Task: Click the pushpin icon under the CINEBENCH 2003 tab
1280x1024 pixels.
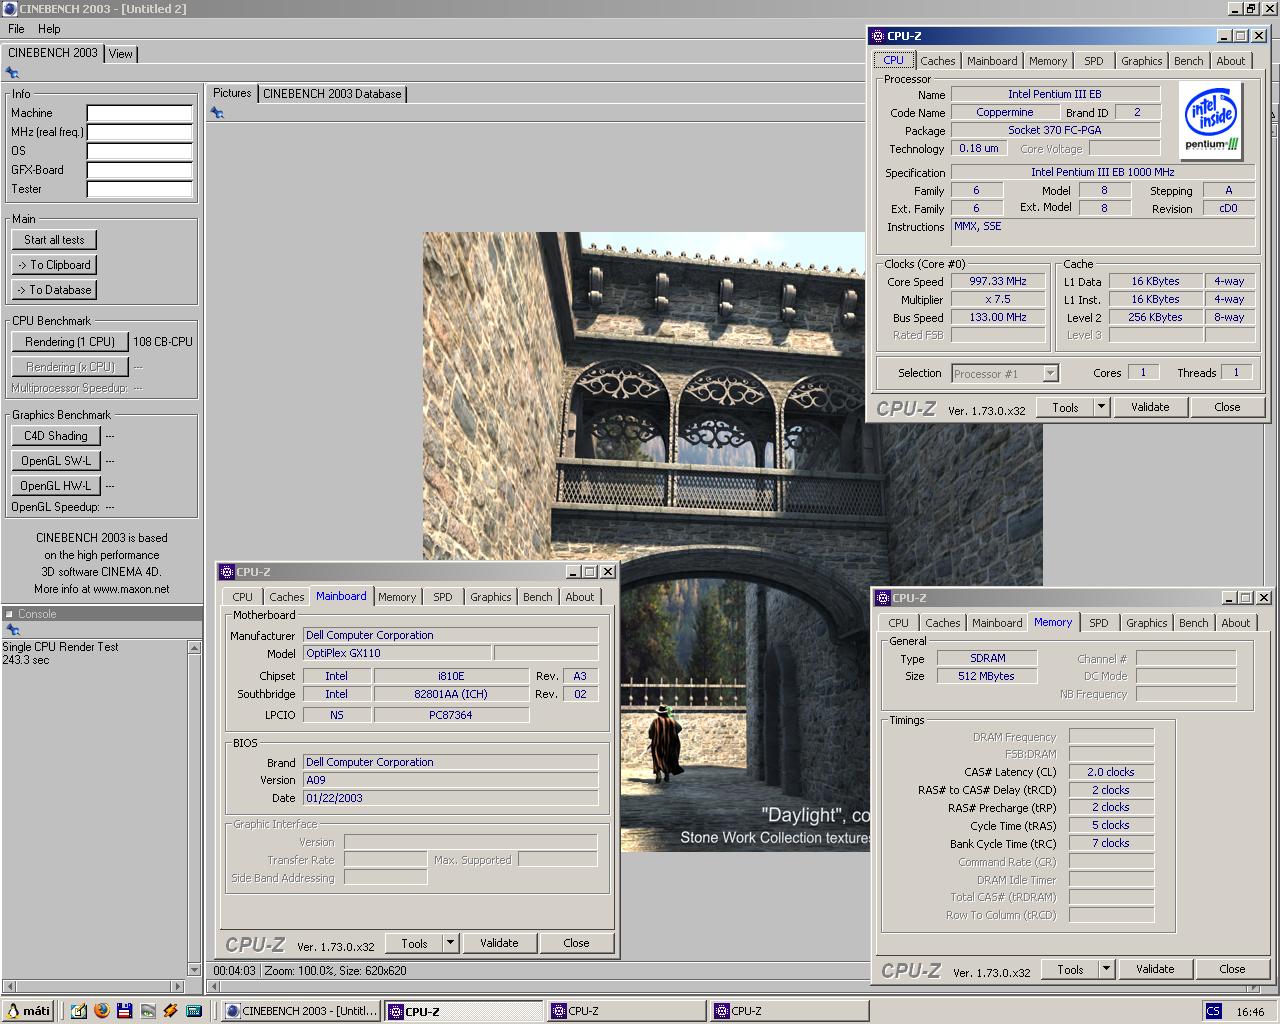Action: tap(12, 73)
